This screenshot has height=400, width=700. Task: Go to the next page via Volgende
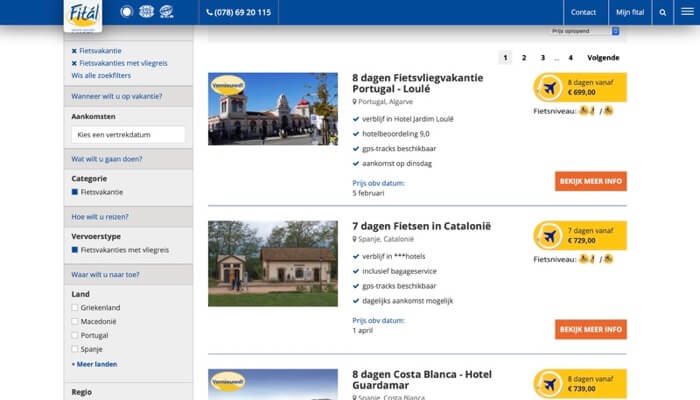pos(603,58)
